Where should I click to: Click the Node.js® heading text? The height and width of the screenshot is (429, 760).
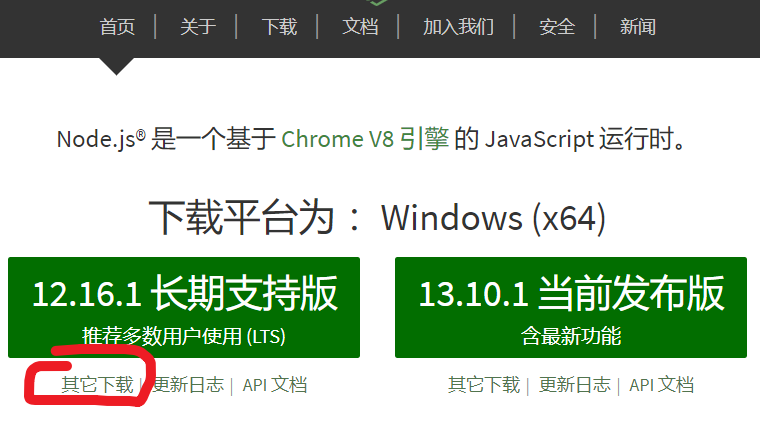(101, 139)
